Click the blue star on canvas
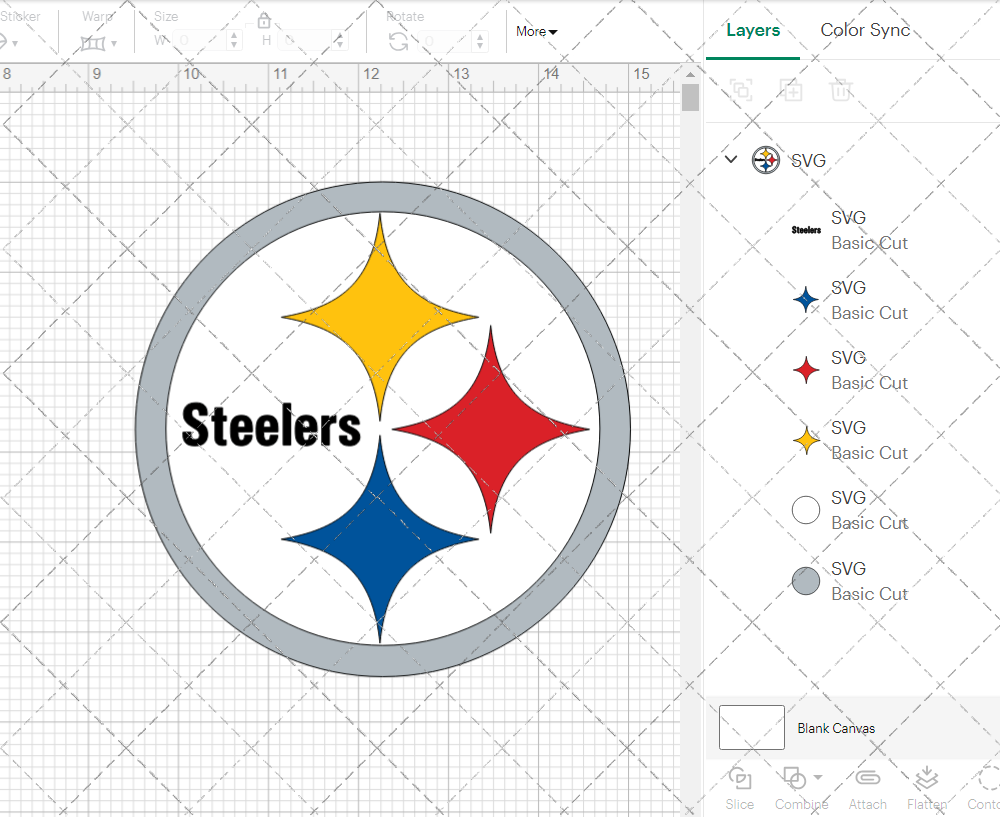1000x817 pixels. pyautogui.click(x=380, y=539)
